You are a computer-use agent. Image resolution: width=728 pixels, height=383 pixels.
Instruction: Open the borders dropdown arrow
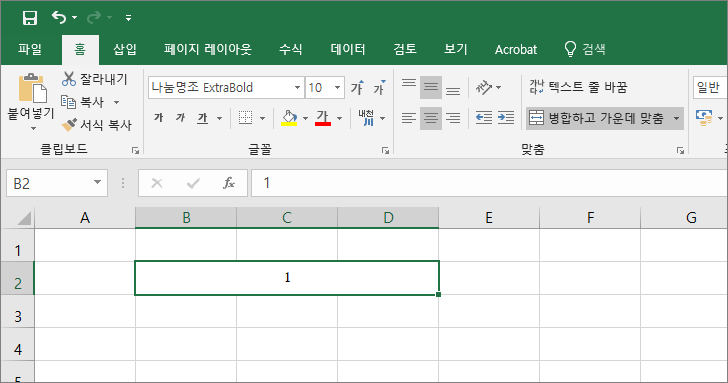coord(262,119)
